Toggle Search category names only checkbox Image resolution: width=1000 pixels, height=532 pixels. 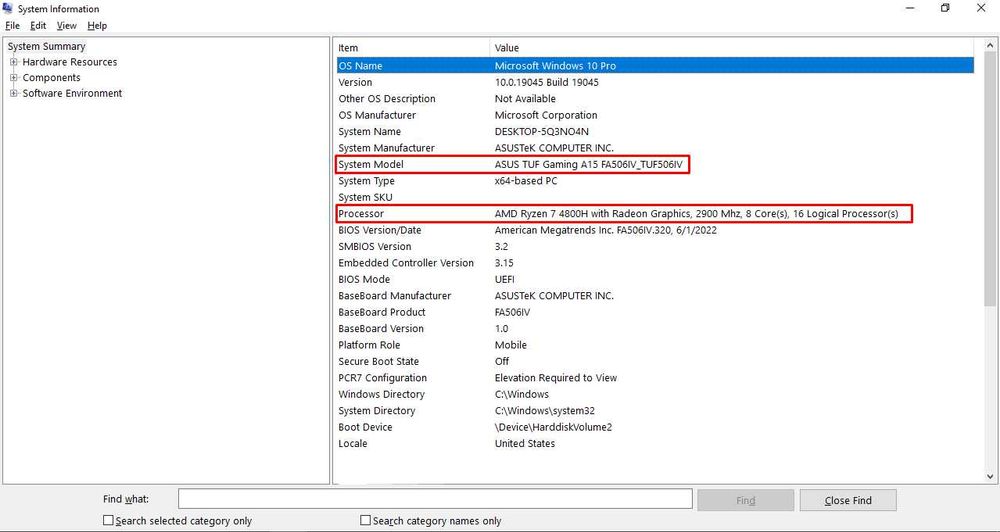click(365, 521)
